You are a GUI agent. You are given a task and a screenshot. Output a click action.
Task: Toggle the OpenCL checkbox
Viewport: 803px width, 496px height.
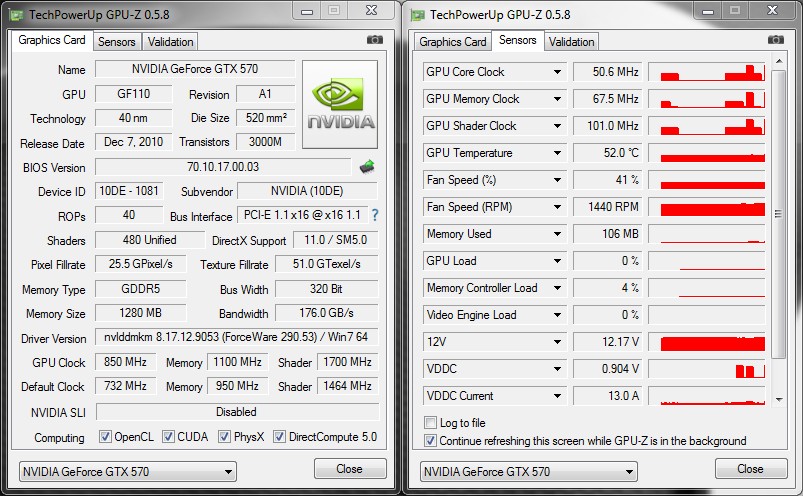(105, 437)
